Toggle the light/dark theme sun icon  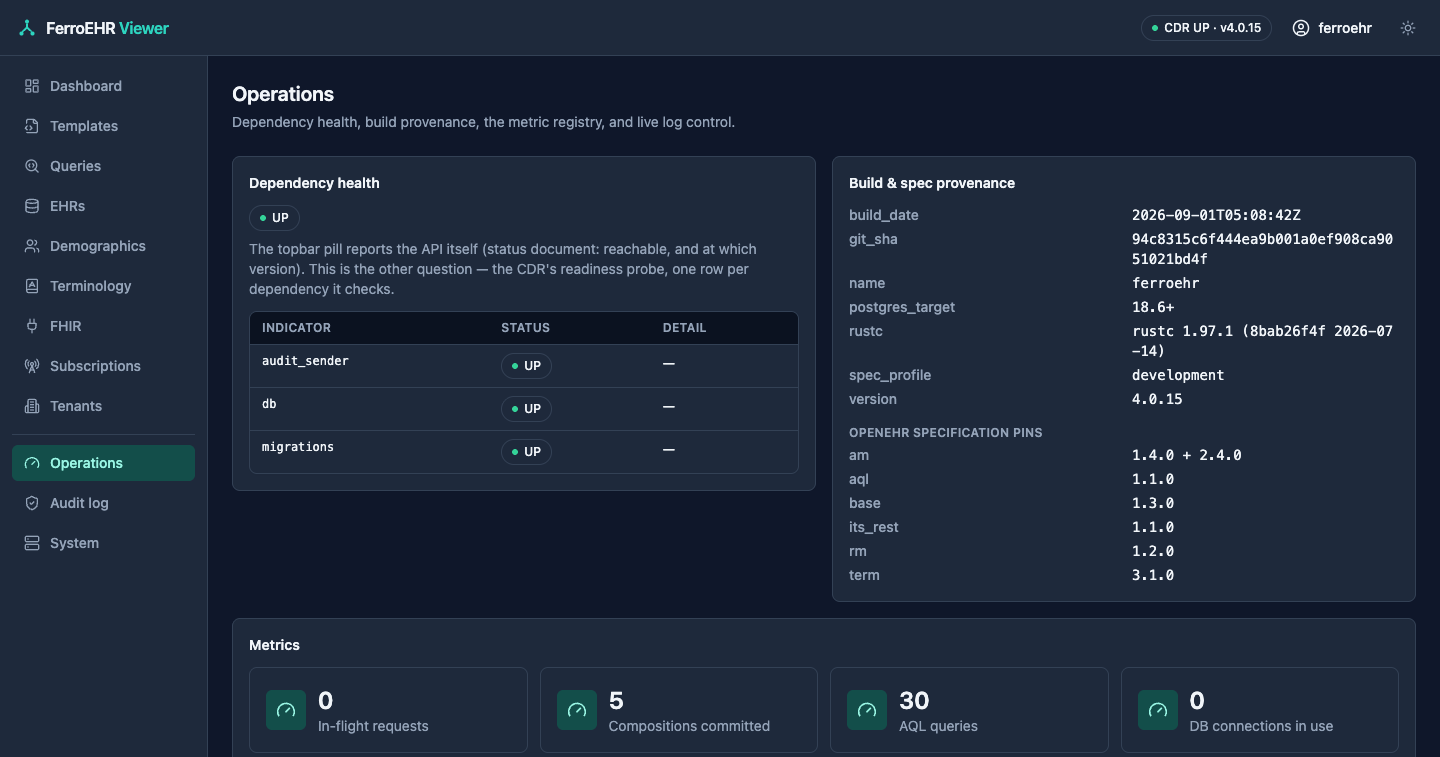point(1408,28)
